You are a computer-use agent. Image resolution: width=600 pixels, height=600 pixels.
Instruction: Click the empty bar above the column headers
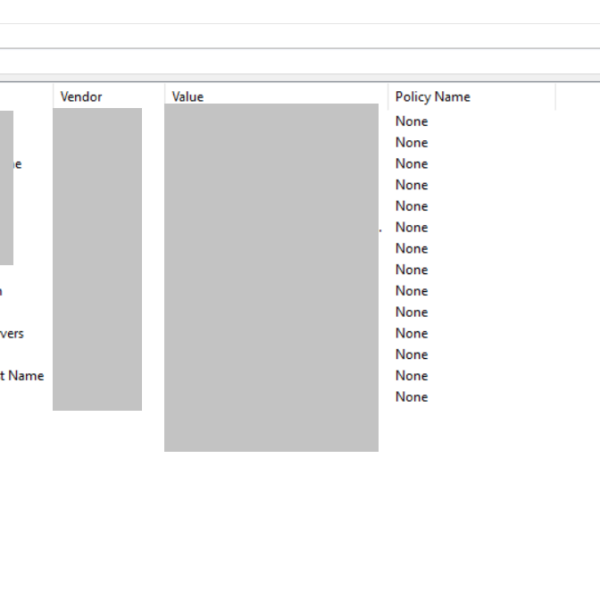click(x=300, y=61)
